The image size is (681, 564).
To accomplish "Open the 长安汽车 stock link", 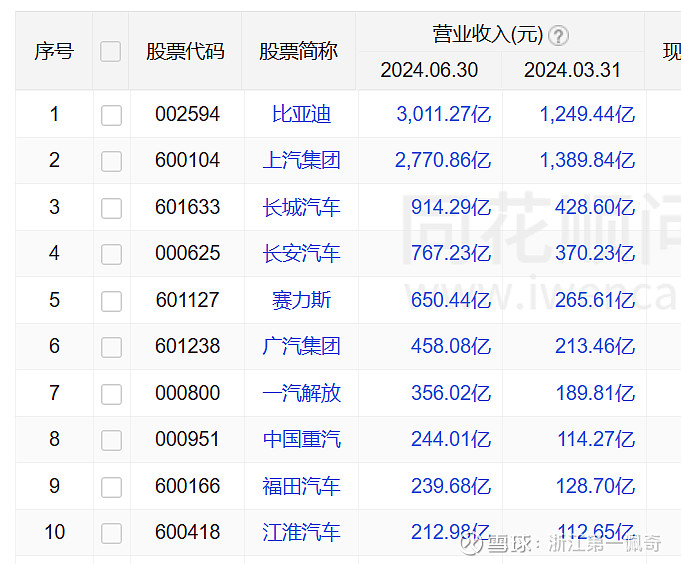I will pos(301,253).
